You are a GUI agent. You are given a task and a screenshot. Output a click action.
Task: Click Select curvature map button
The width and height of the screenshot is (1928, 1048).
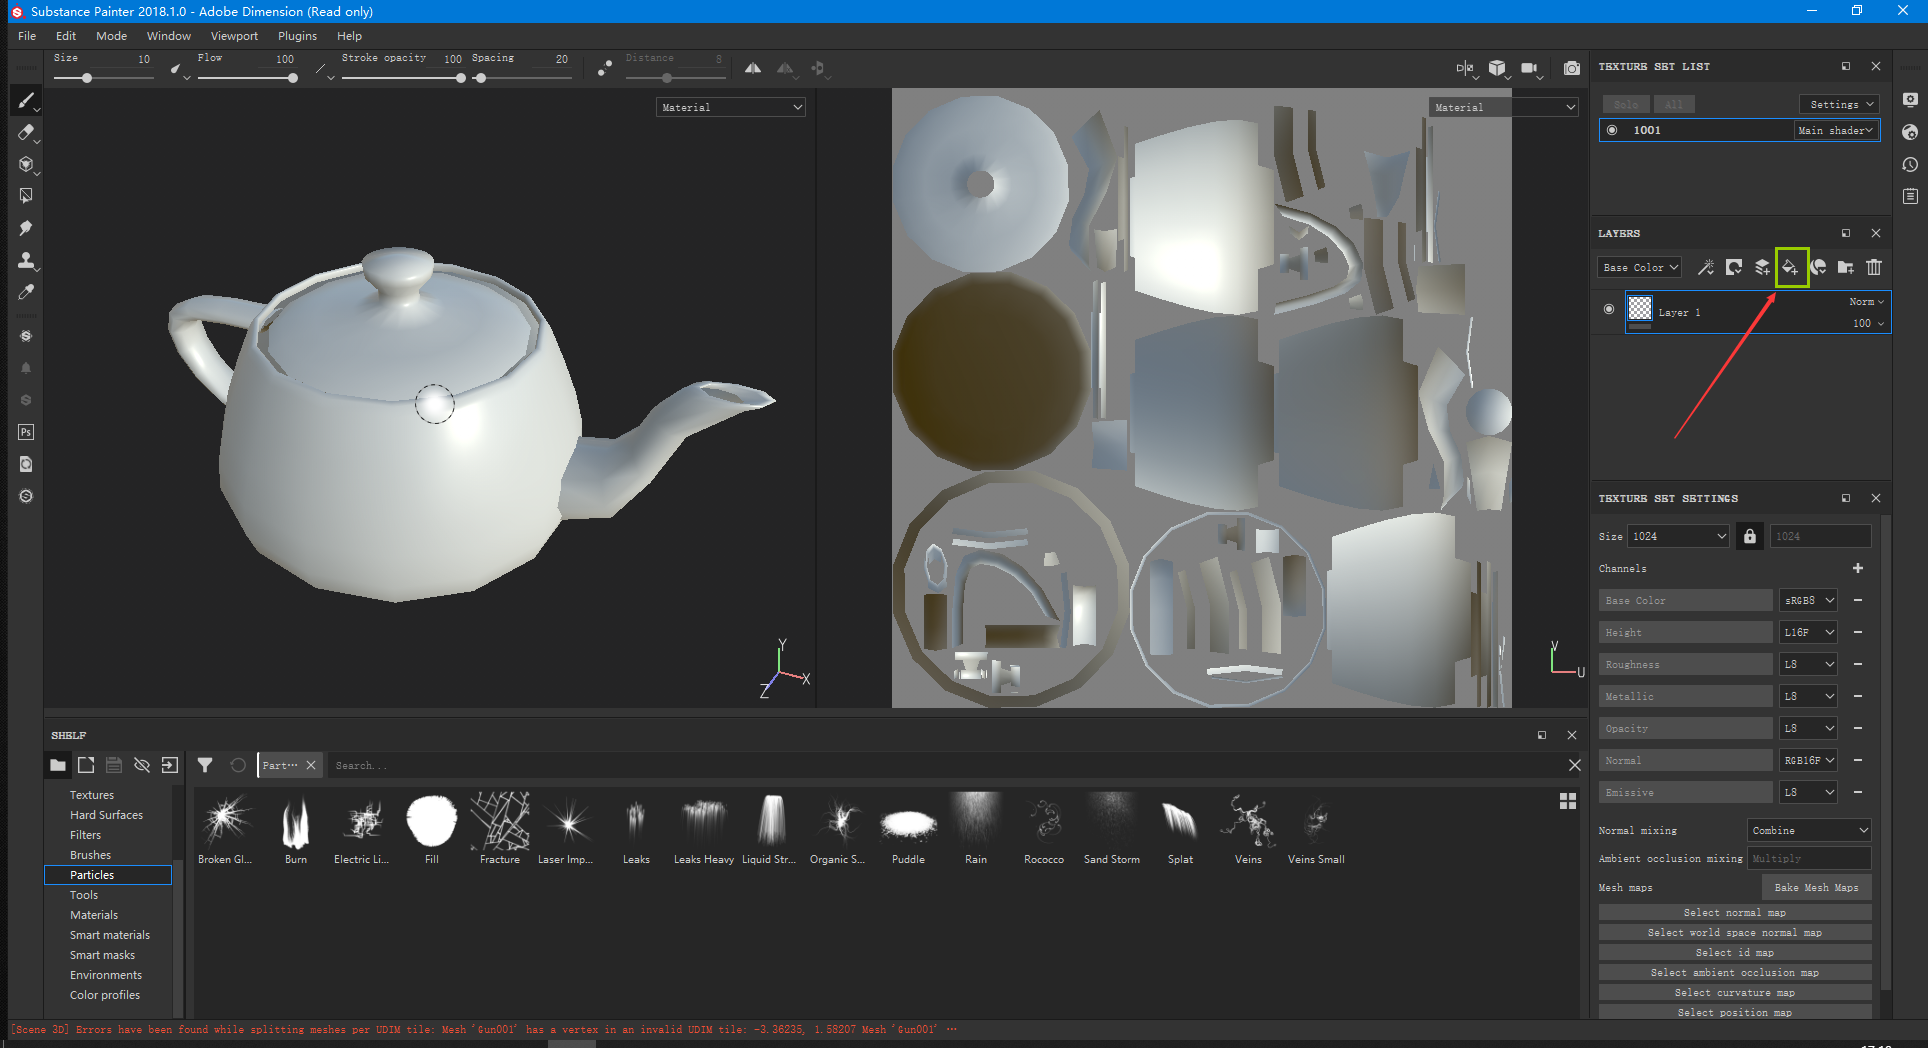click(x=1735, y=992)
